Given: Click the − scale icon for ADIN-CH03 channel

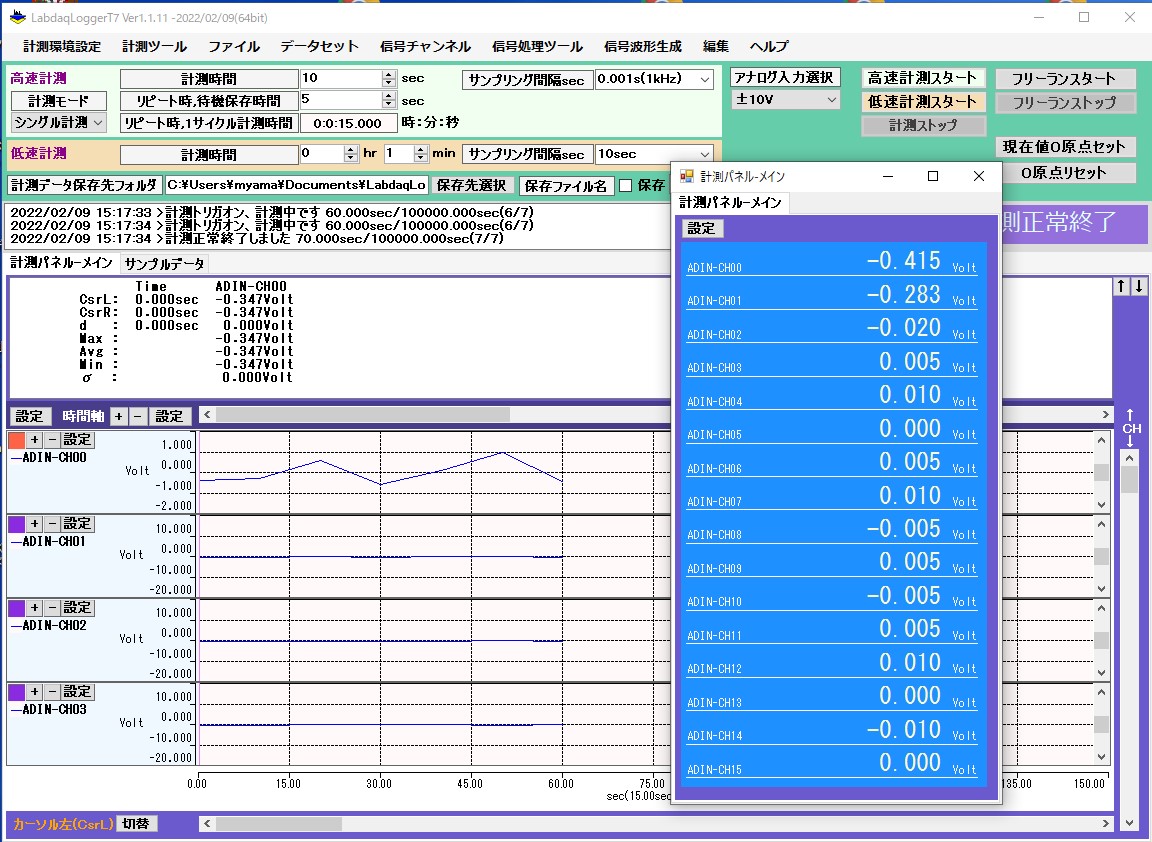Looking at the screenshot, I should coord(50,692).
